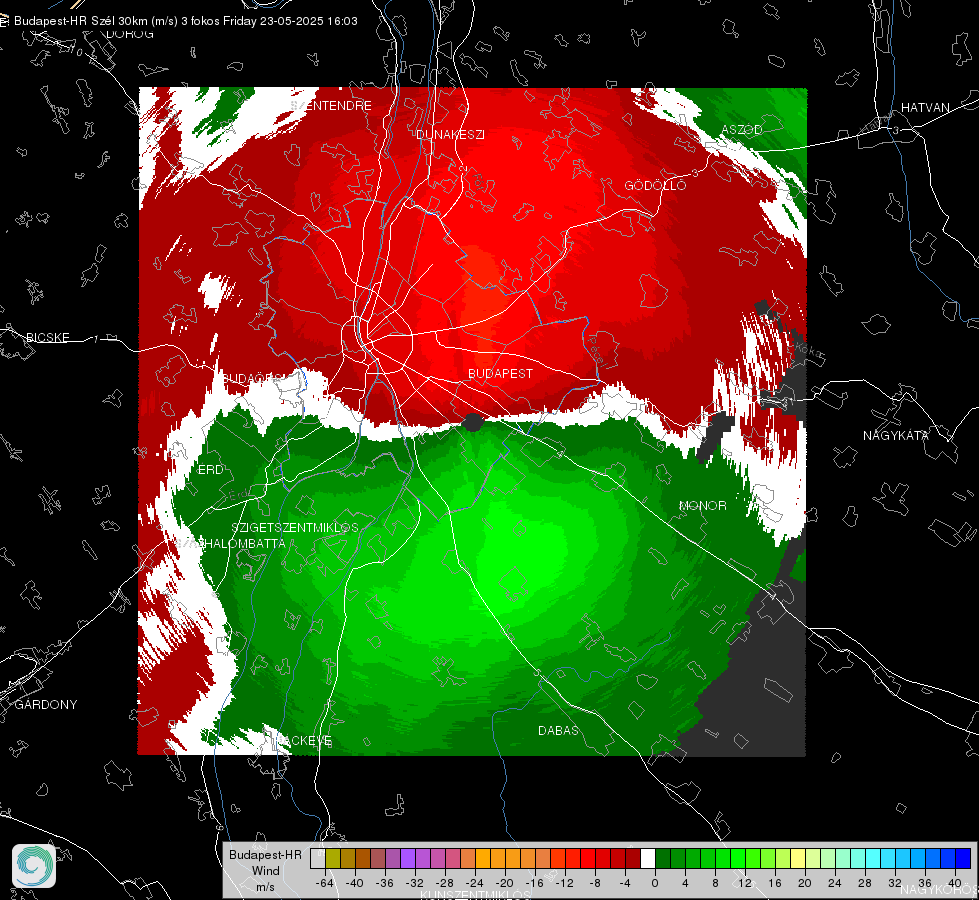Click the Budapest-HR text in legend
979x900 pixels.
pos(265,855)
